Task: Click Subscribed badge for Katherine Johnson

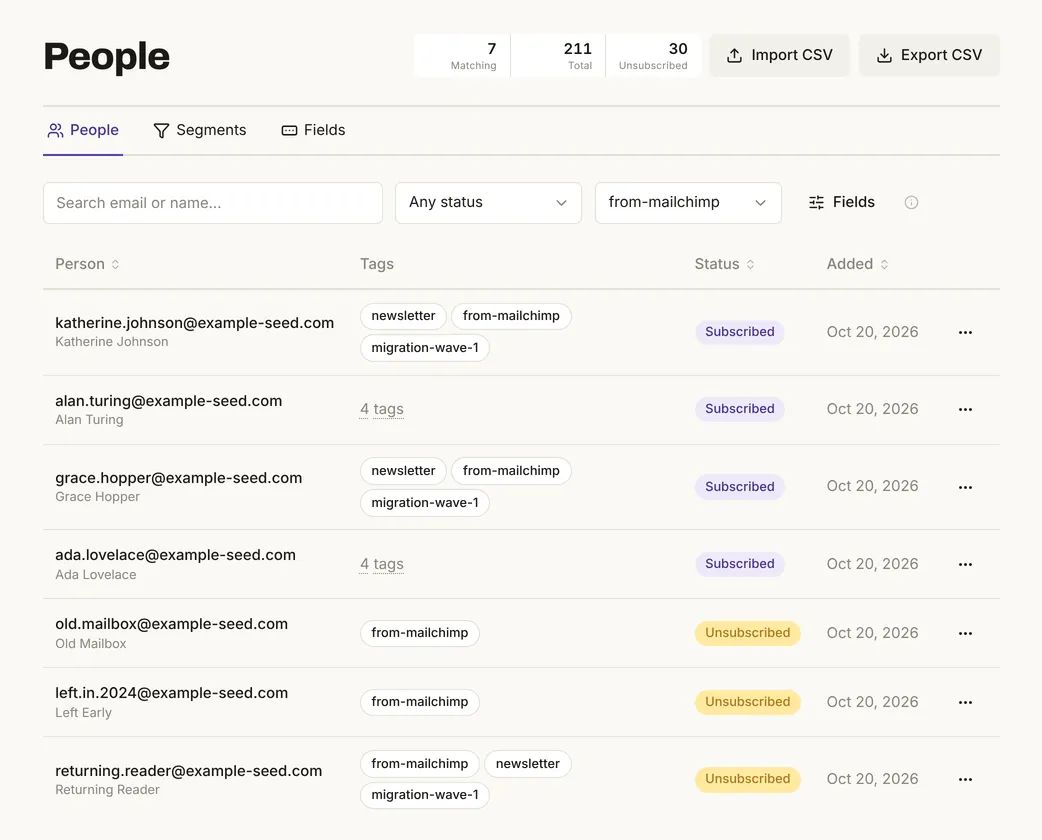Action: click(740, 332)
